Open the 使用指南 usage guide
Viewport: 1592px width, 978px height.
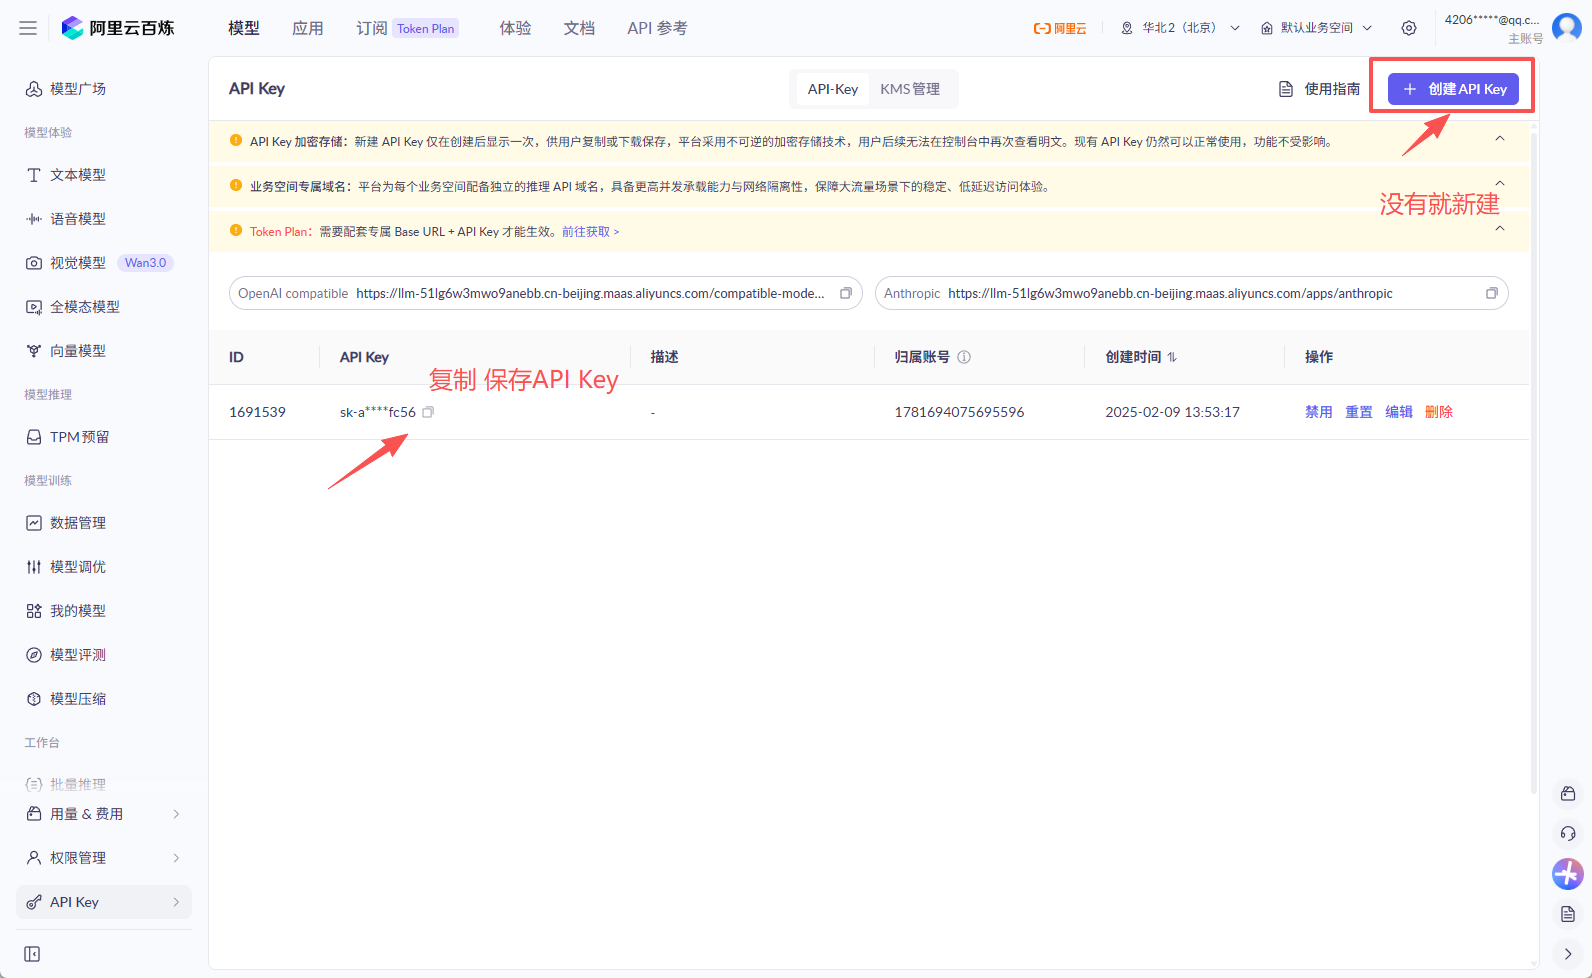tap(1319, 89)
